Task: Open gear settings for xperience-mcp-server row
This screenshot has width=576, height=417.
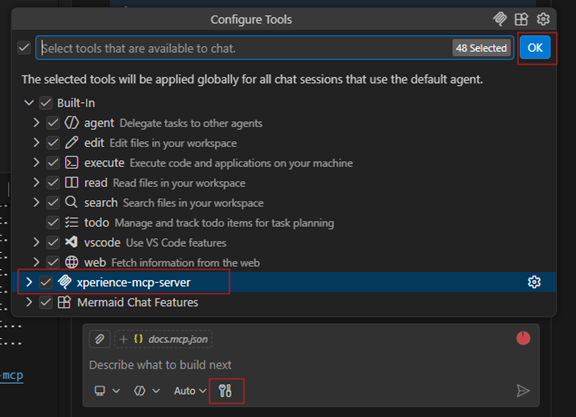Action: 534,282
